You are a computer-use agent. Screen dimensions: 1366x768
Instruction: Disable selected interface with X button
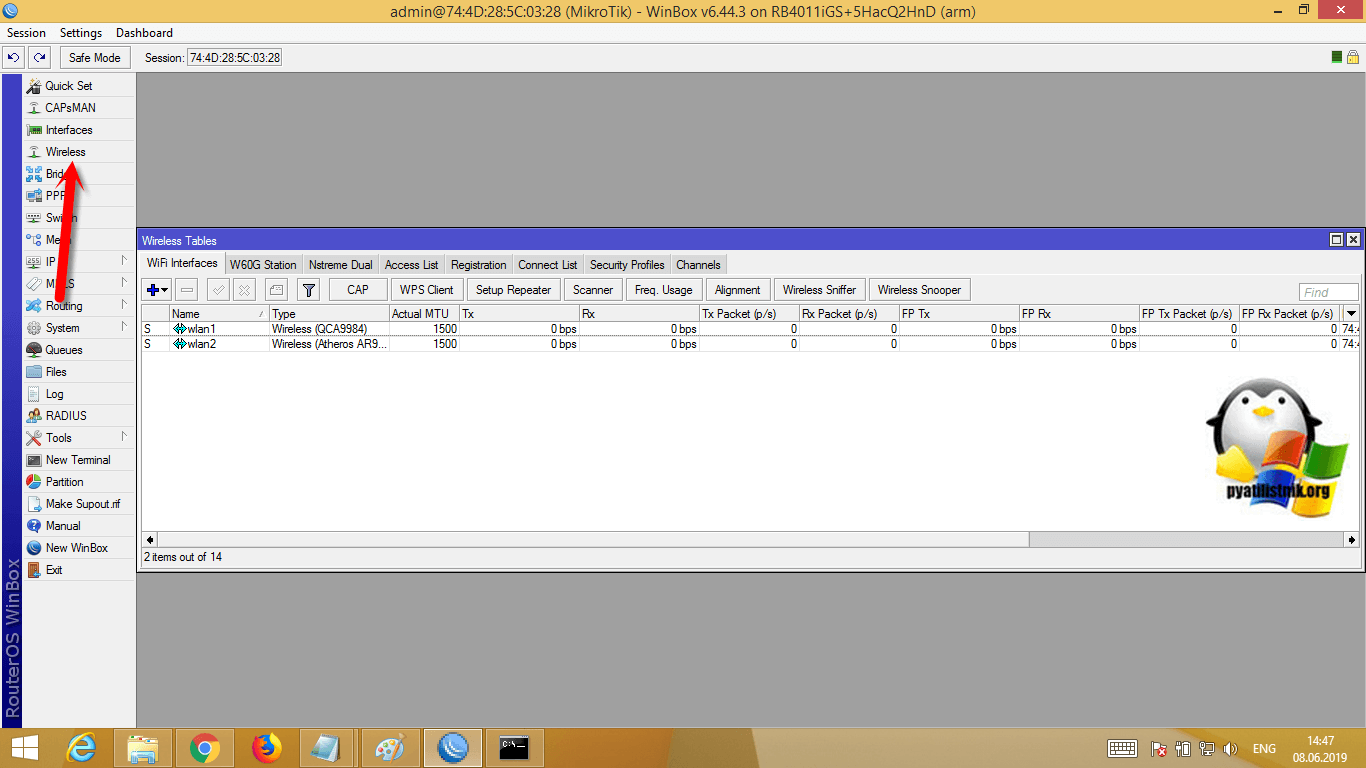(x=245, y=290)
